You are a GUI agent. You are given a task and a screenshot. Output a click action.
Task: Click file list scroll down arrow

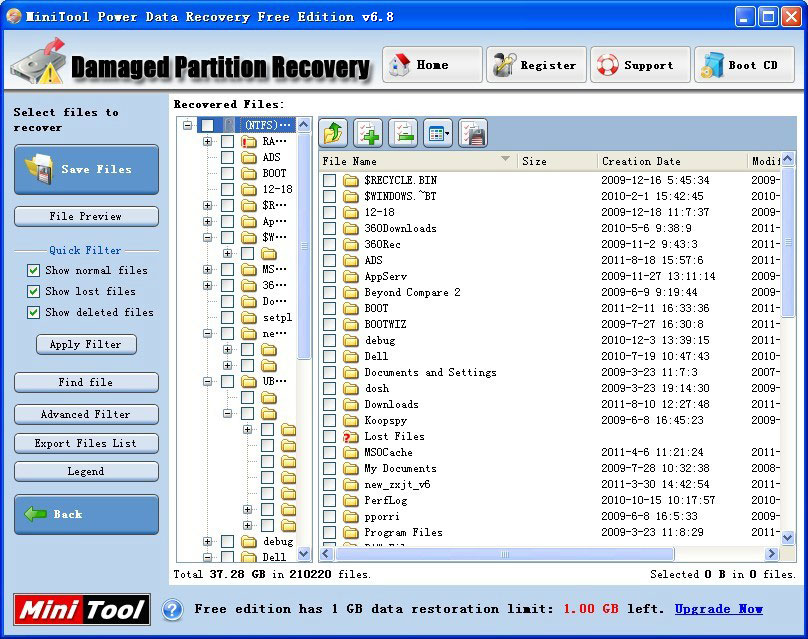788,537
